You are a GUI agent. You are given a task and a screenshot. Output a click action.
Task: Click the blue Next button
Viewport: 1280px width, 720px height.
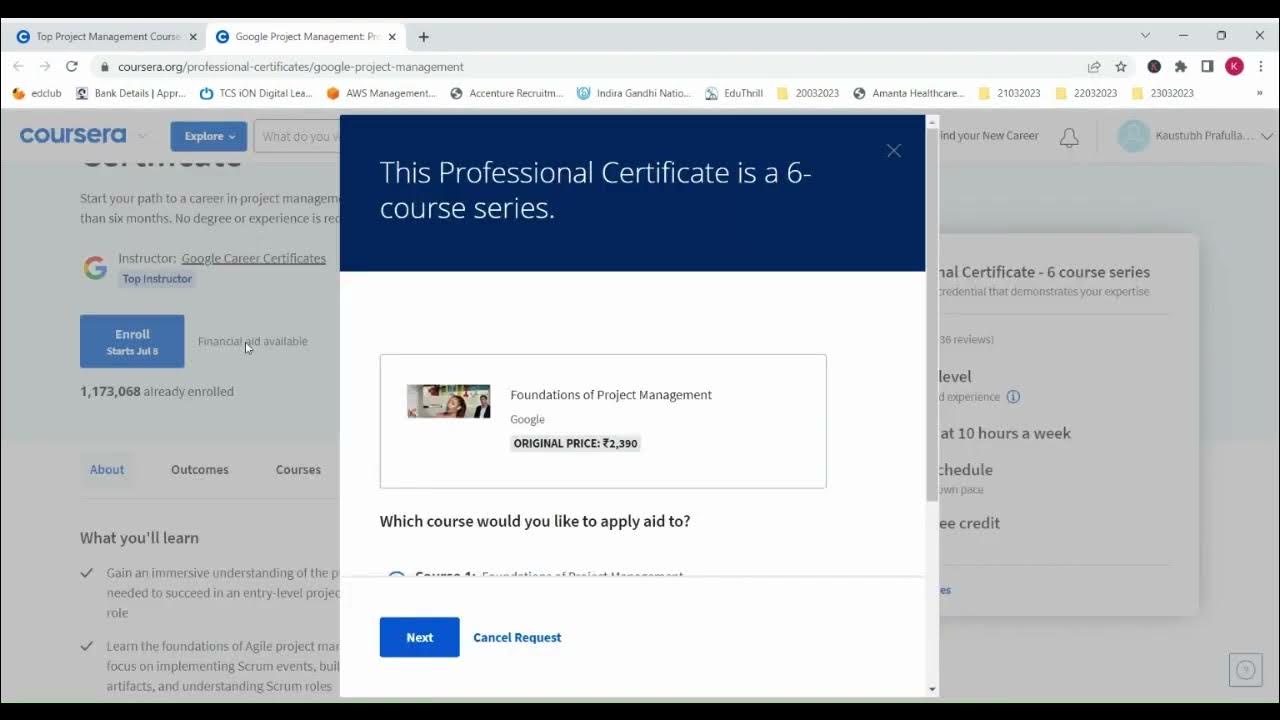click(x=419, y=637)
